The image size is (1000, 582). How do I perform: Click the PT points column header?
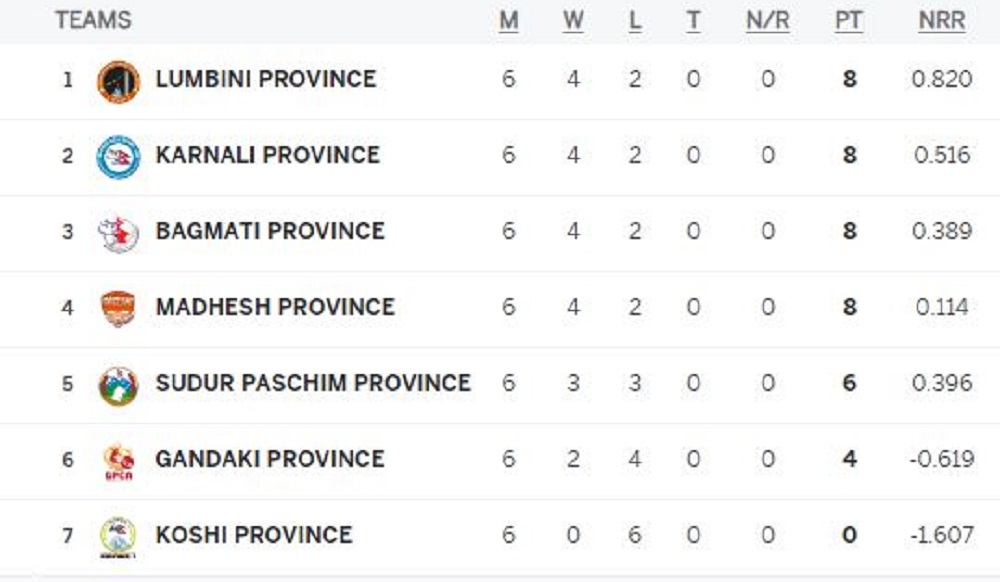(849, 21)
